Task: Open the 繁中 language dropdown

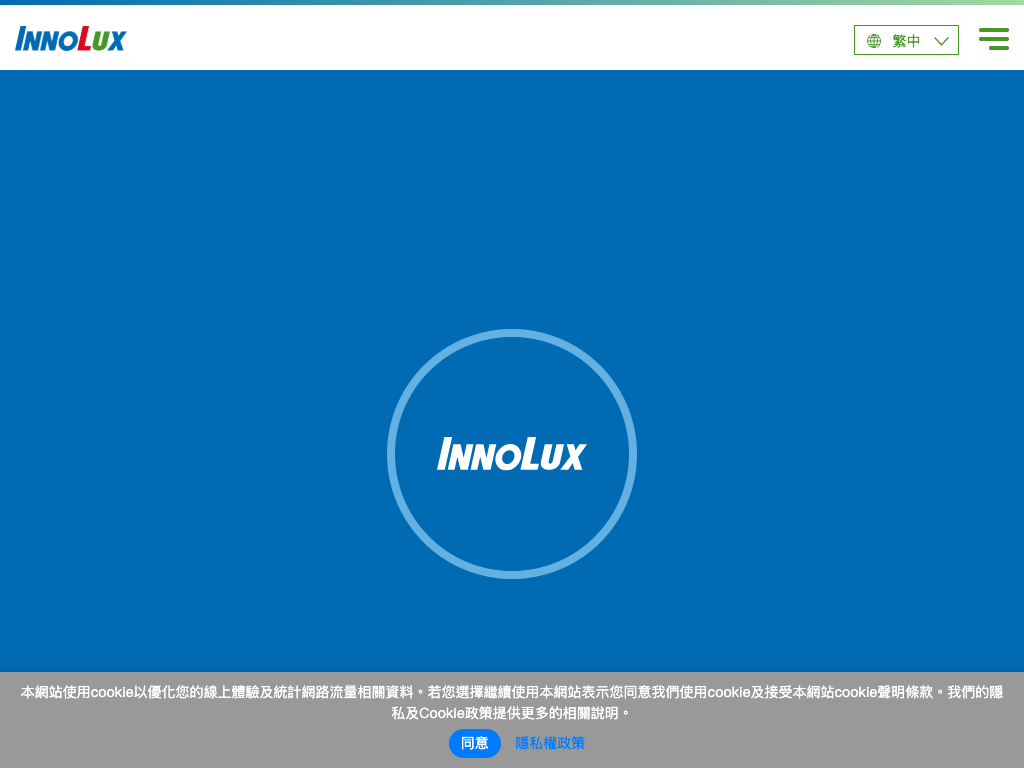Action: 906,41
